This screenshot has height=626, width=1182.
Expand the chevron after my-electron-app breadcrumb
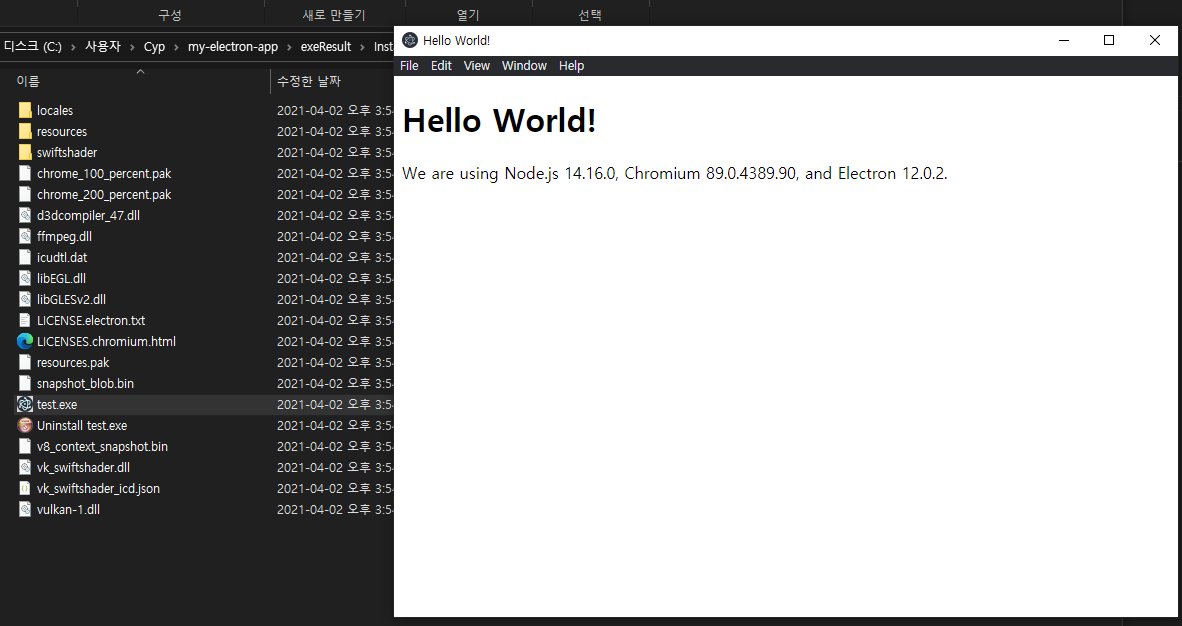click(x=289, y=47)
